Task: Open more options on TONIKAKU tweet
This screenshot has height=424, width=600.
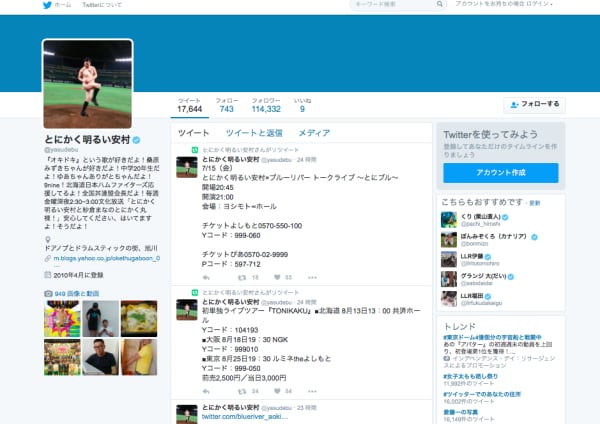Action: coord(312,390)
